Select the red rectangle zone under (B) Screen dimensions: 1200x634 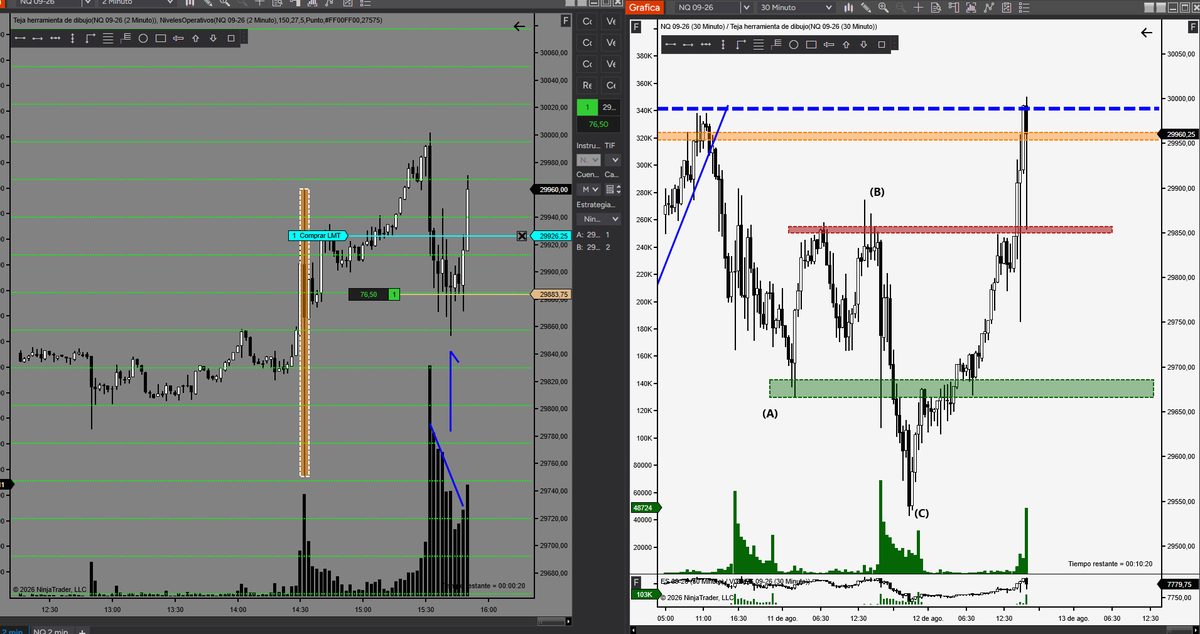point(950,230)
